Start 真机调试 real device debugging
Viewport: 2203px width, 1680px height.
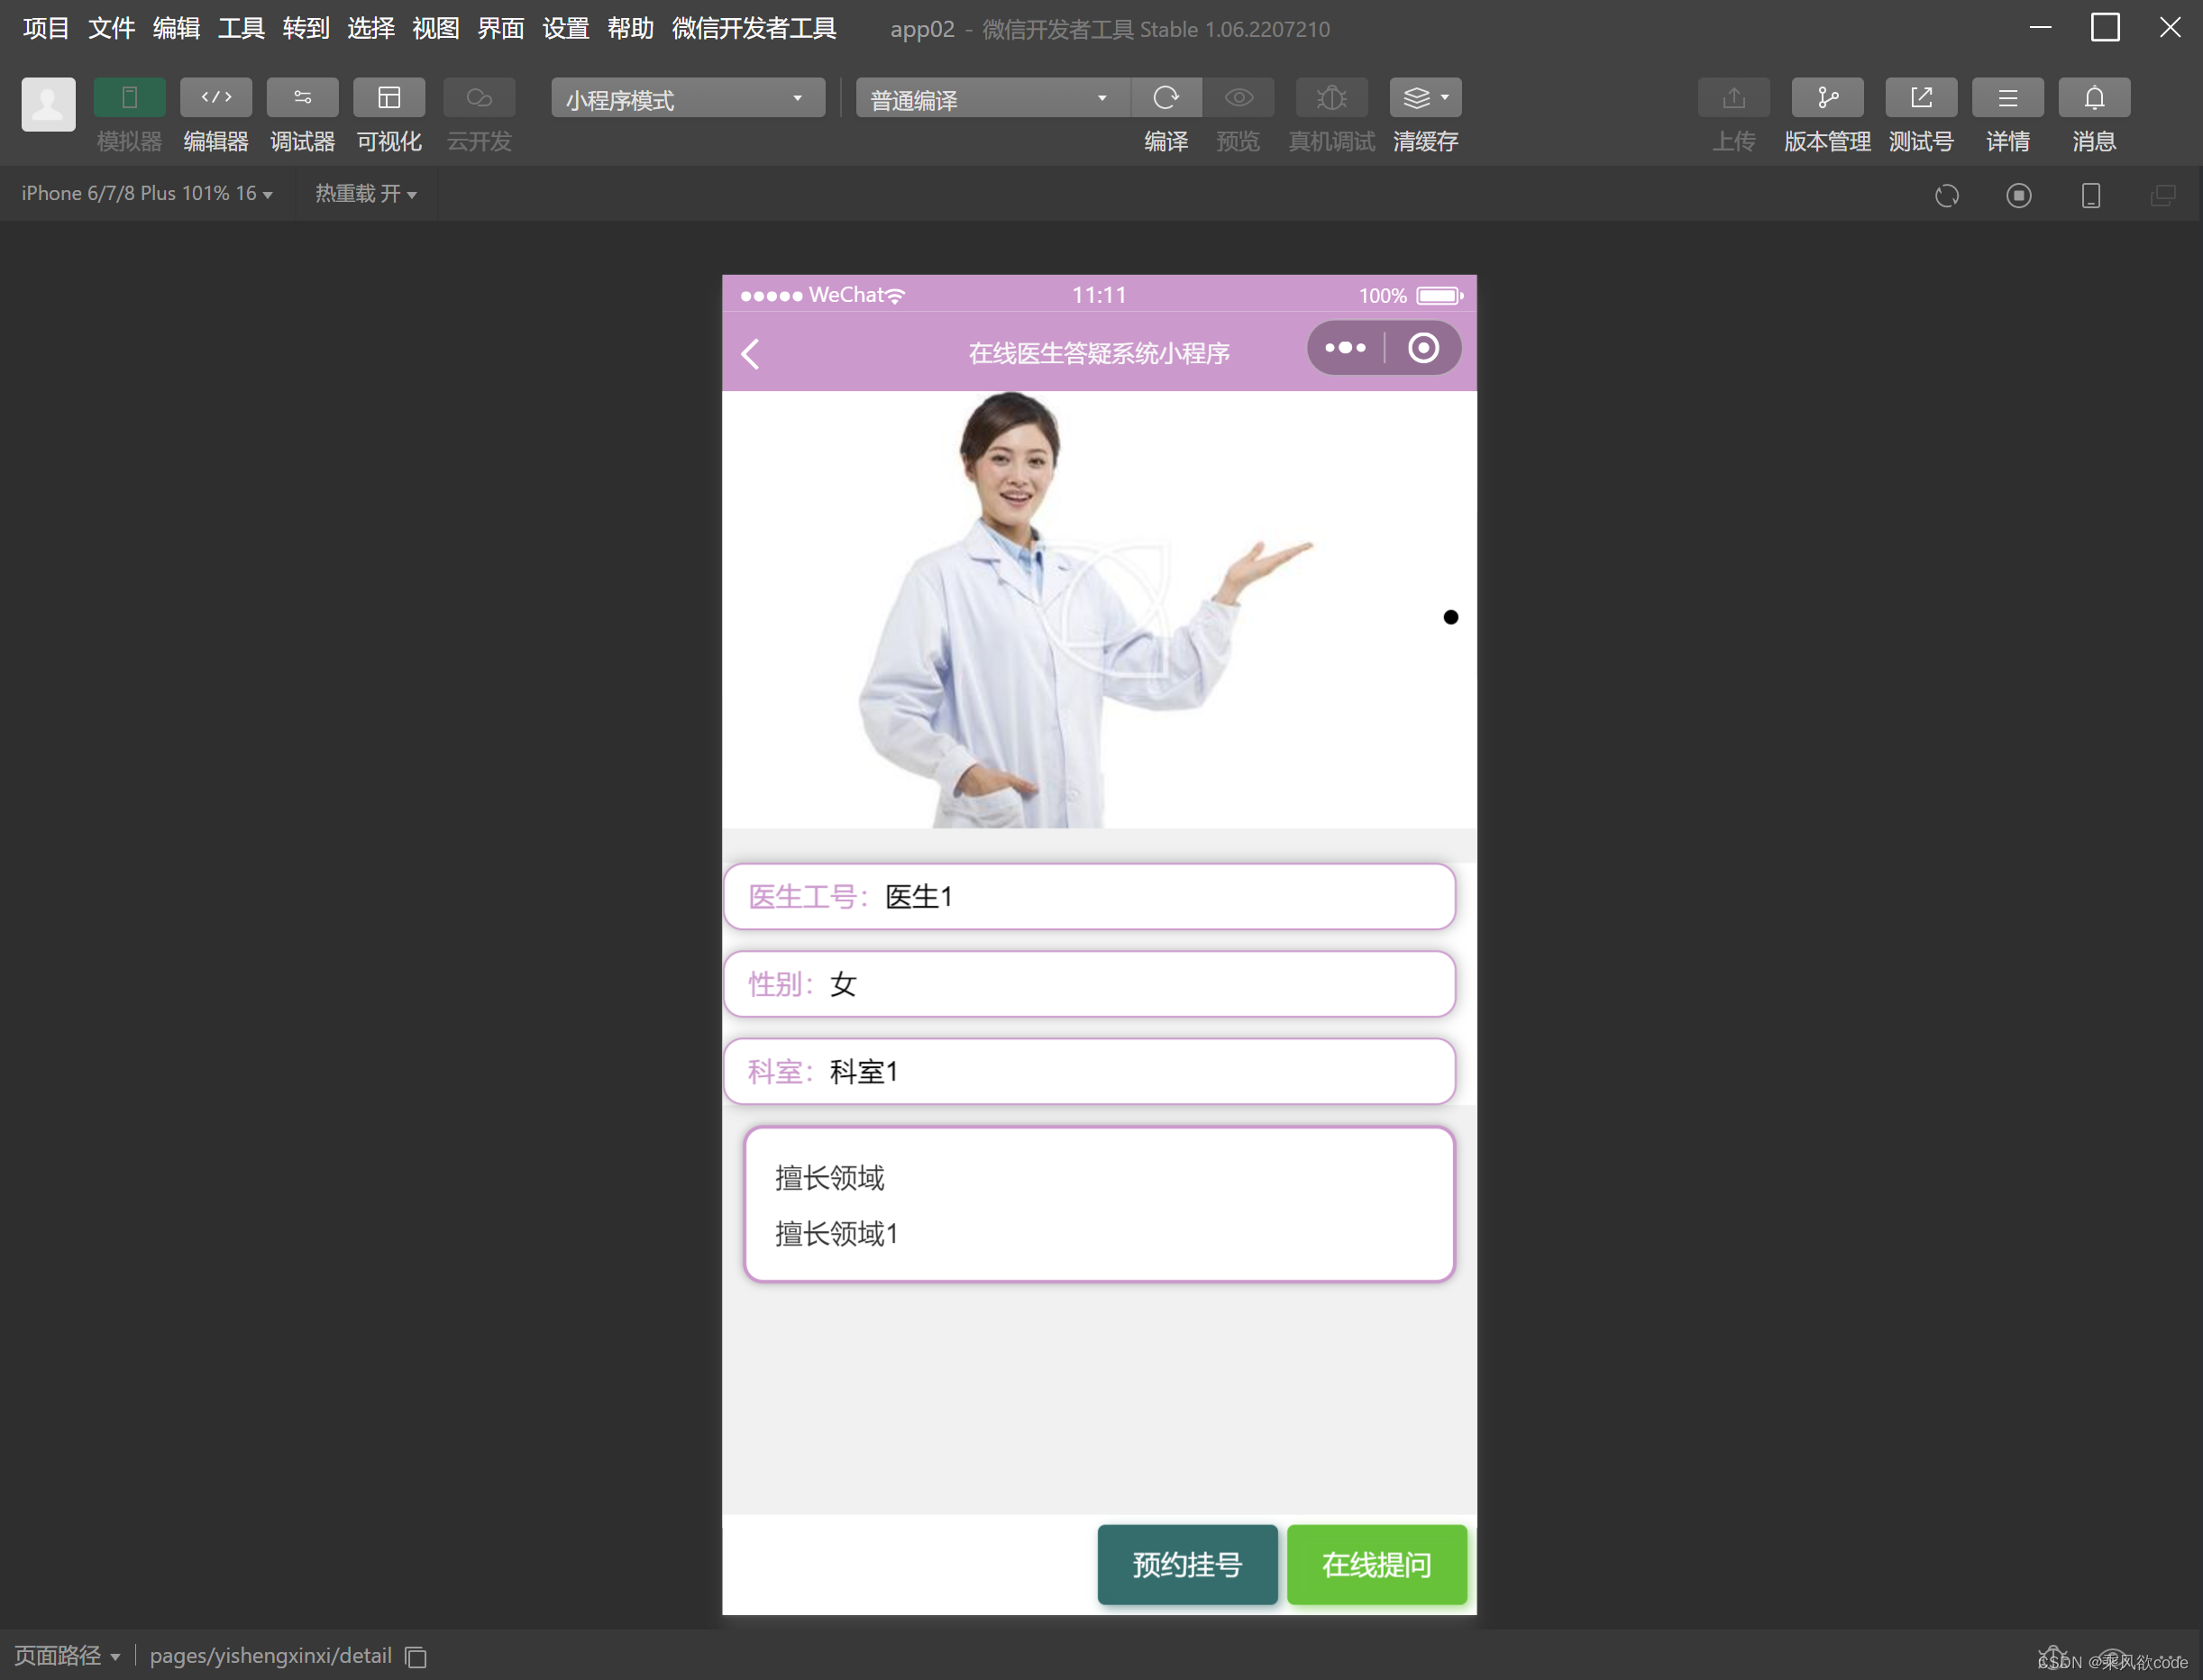(x=1331, y=97)
